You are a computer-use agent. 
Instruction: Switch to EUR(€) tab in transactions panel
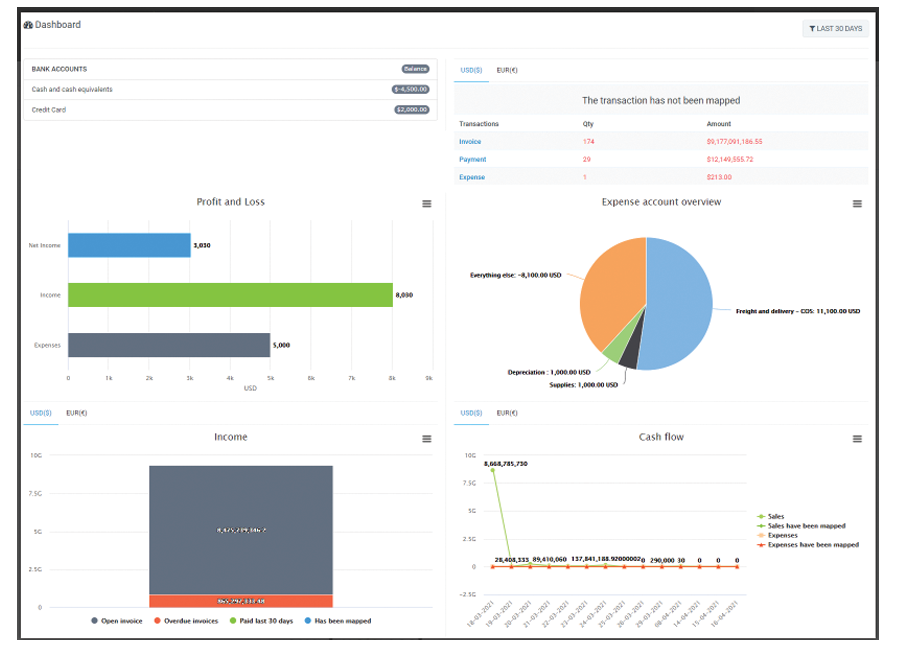pyautogui.click(x=507, y=71)
